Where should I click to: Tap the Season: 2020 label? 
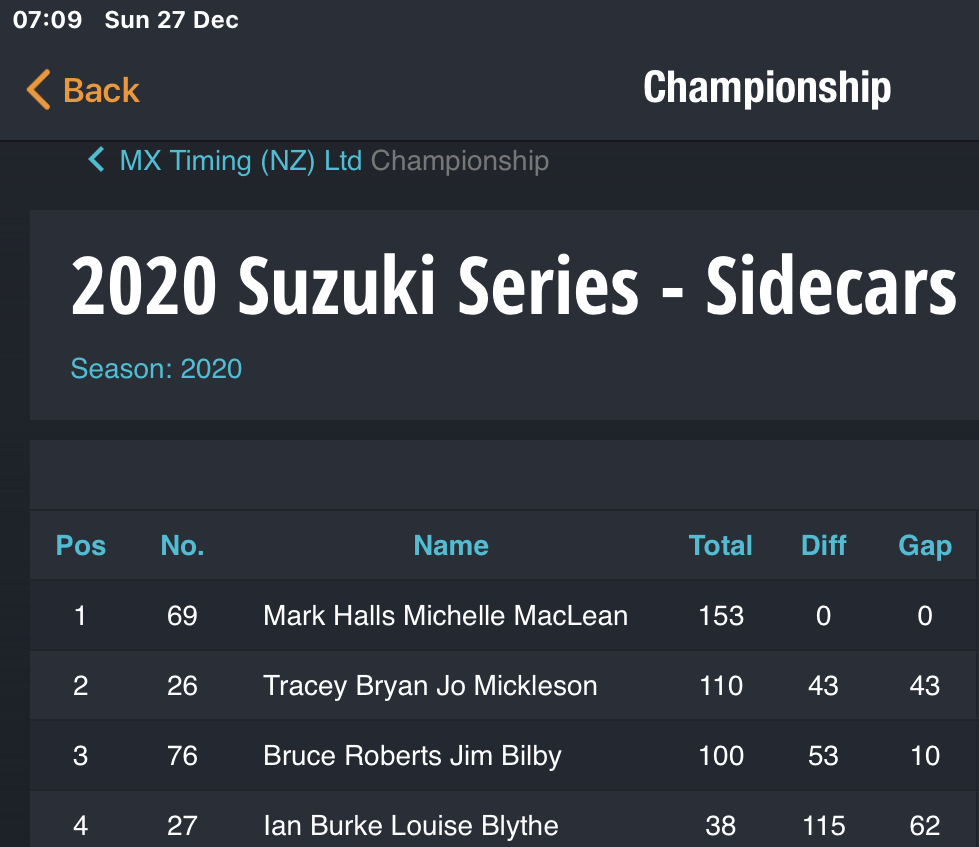[x=156, y=368]
